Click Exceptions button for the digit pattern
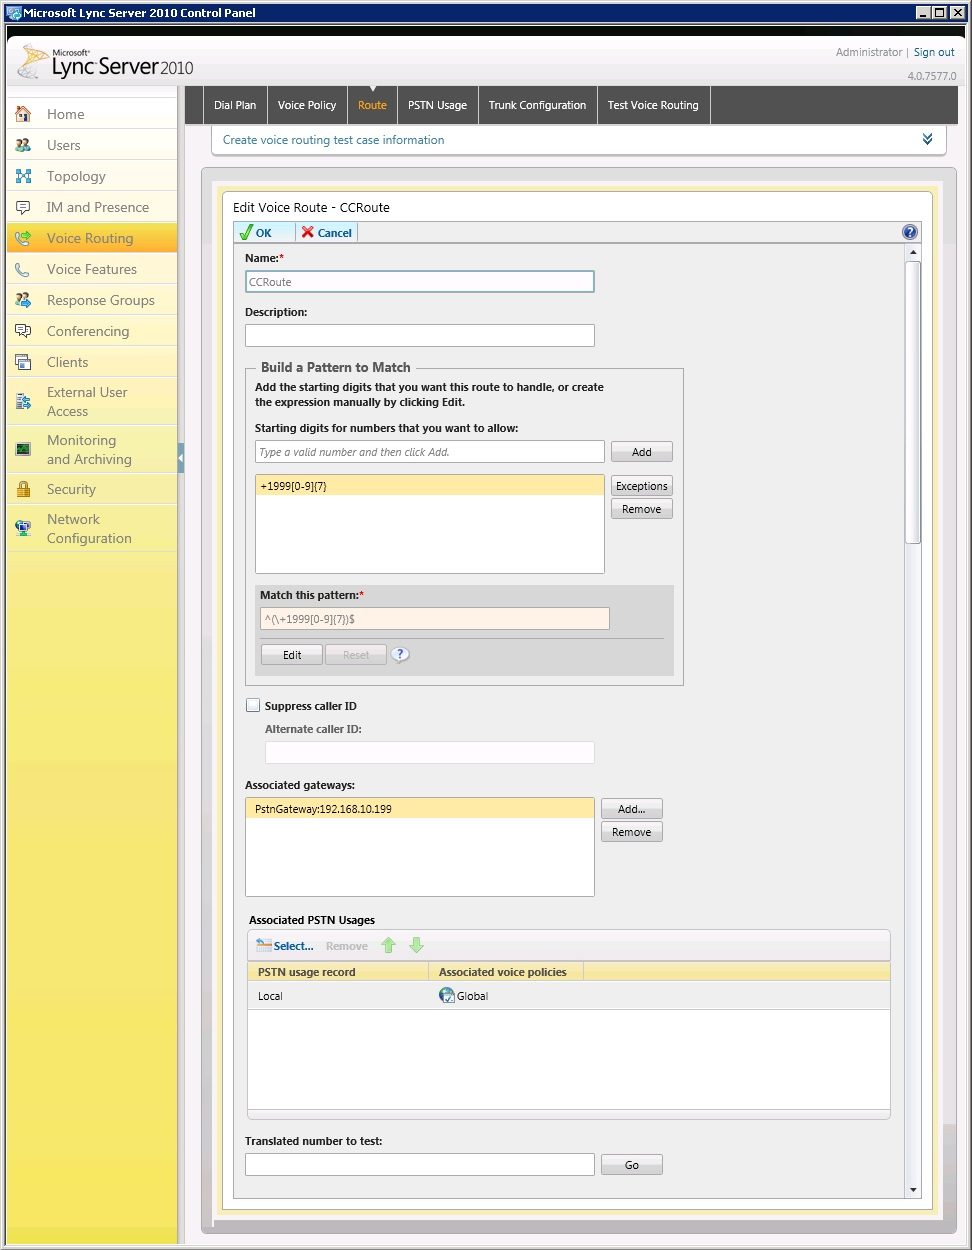972x1250 pixels. coord(641,486)
